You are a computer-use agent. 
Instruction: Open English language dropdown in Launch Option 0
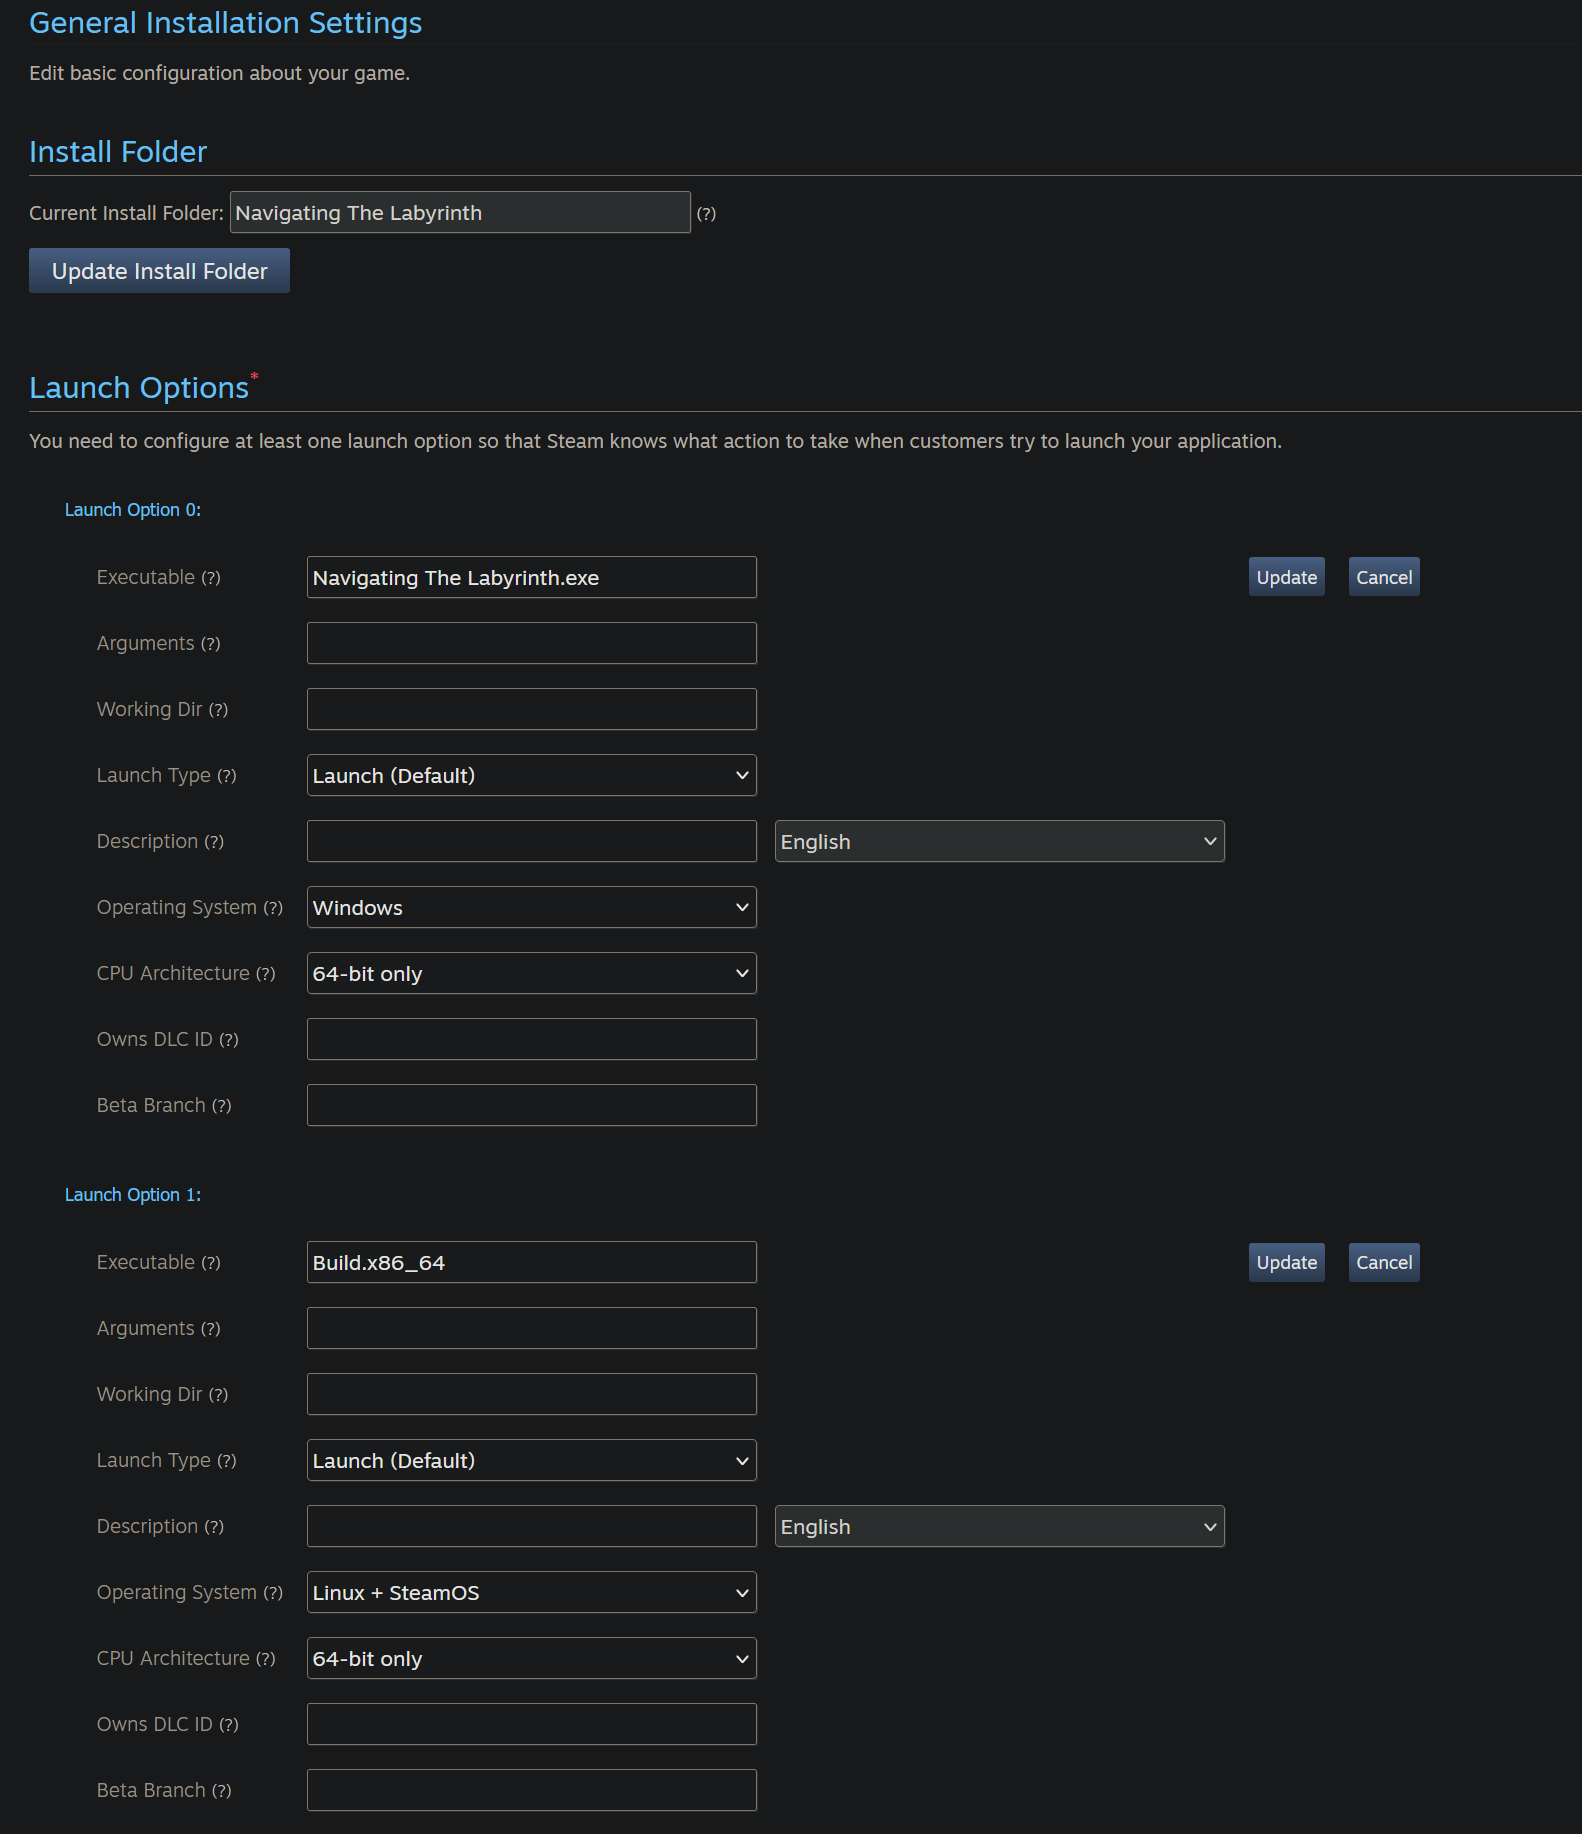(999, 842)
